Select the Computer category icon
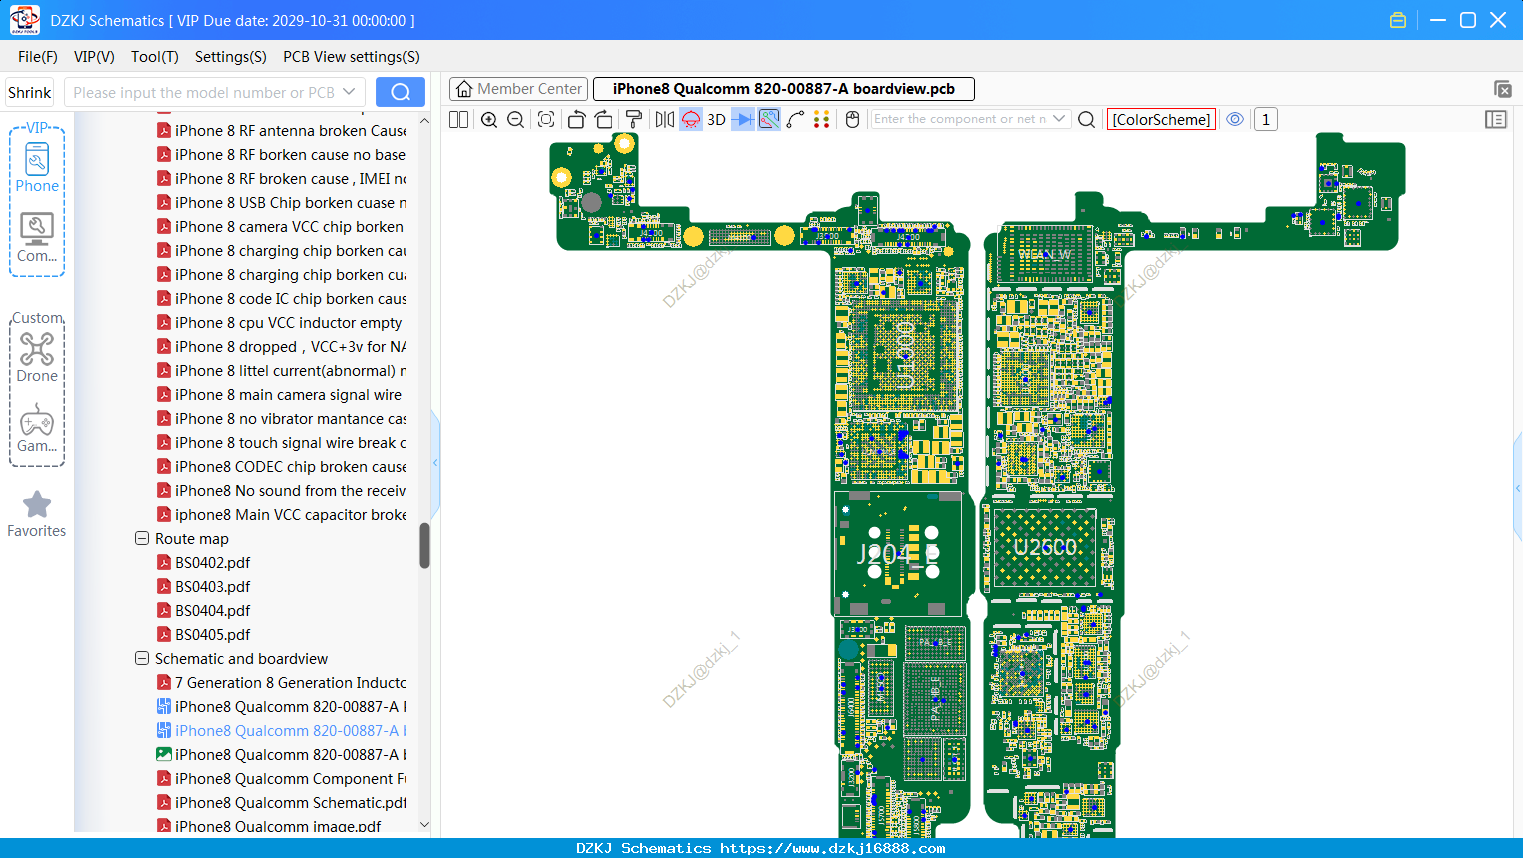 (x=37, y=238)
